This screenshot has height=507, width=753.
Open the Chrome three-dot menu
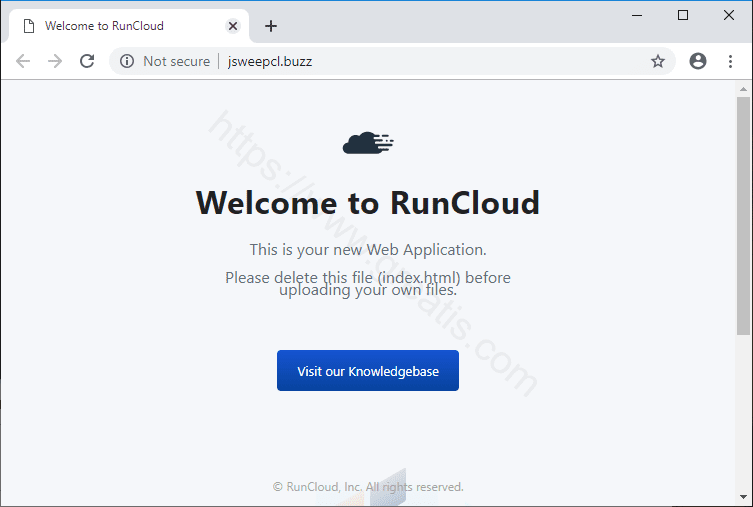coord(730,61)
